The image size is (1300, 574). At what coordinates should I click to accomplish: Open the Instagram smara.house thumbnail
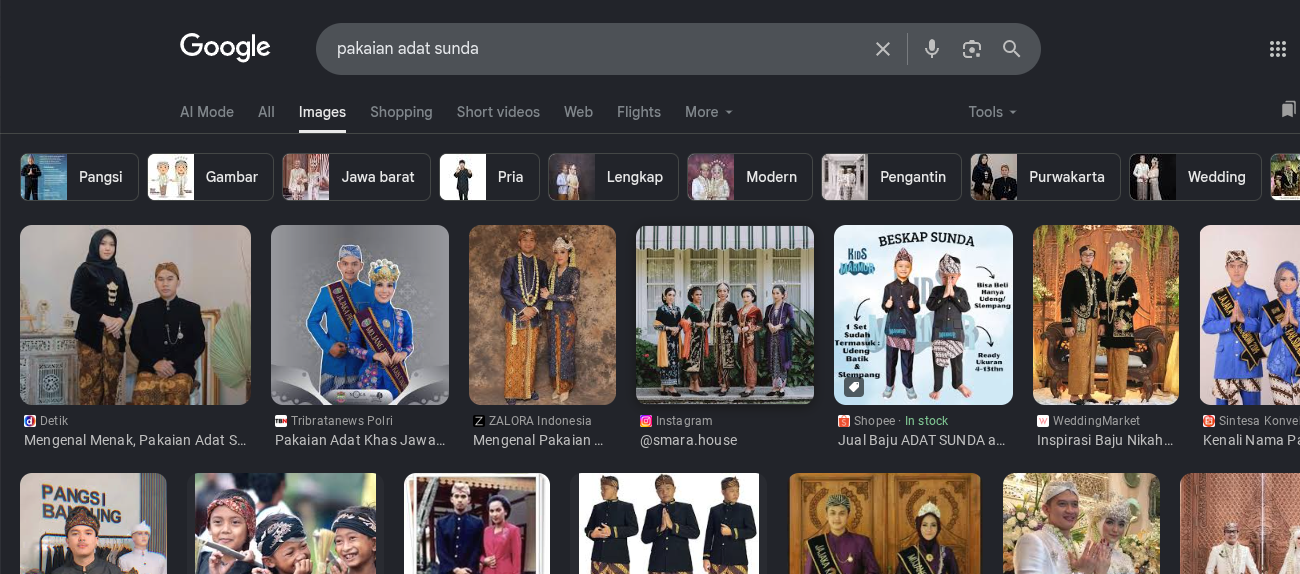725,315
